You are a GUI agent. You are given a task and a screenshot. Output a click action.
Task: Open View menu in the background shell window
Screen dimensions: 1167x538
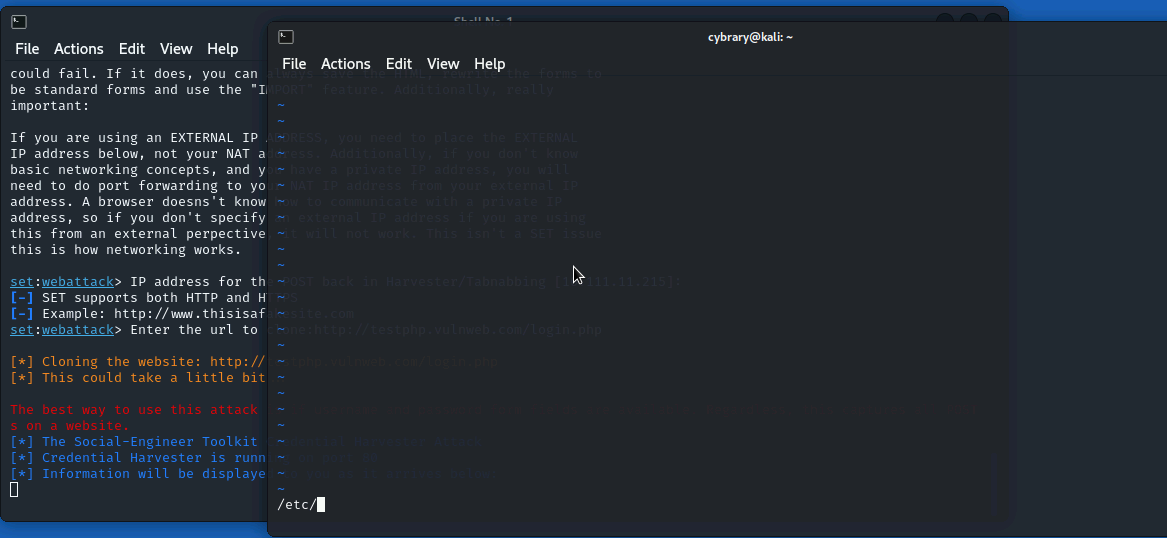(x=176, y=49)
